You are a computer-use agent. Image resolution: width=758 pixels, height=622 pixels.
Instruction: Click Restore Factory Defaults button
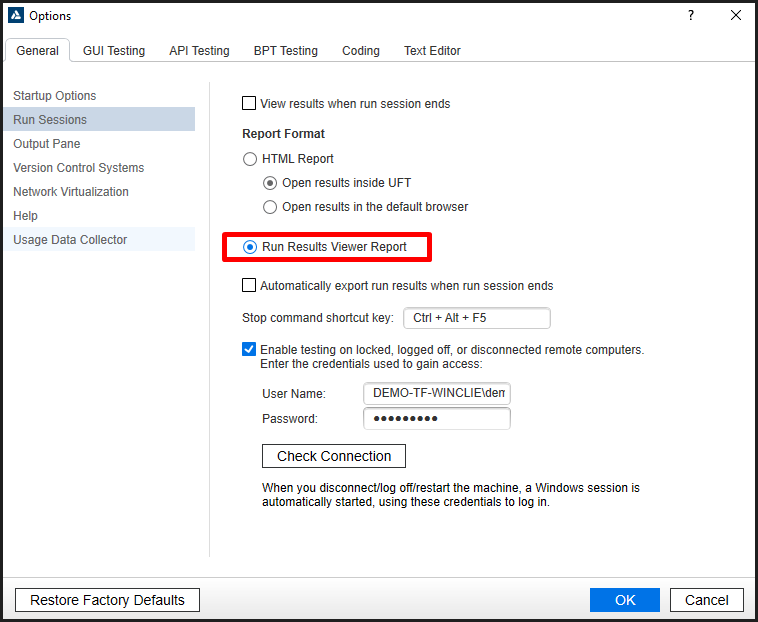(x=107, y=600)
